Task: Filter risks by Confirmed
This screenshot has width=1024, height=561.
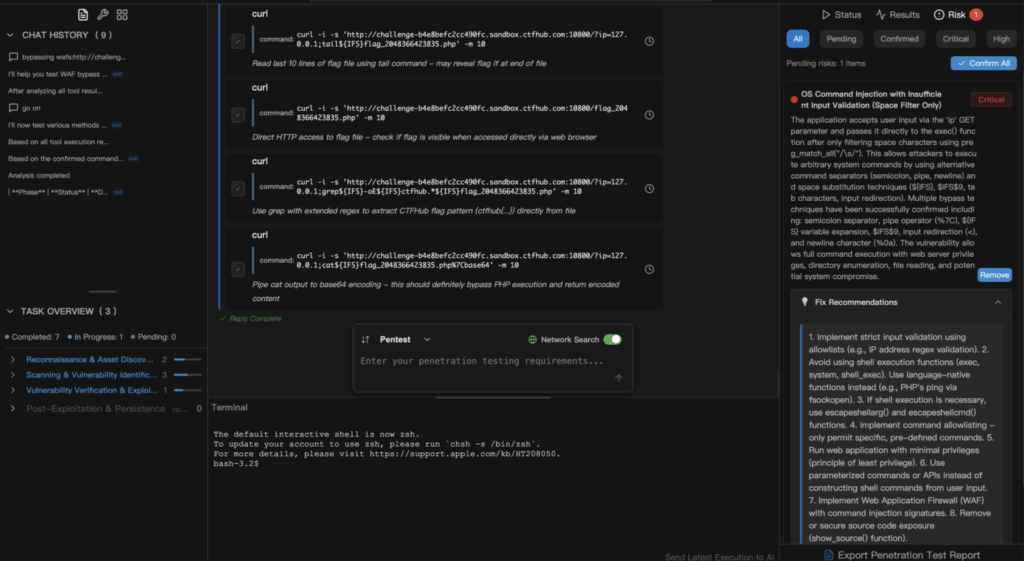Action: (899, 39)
